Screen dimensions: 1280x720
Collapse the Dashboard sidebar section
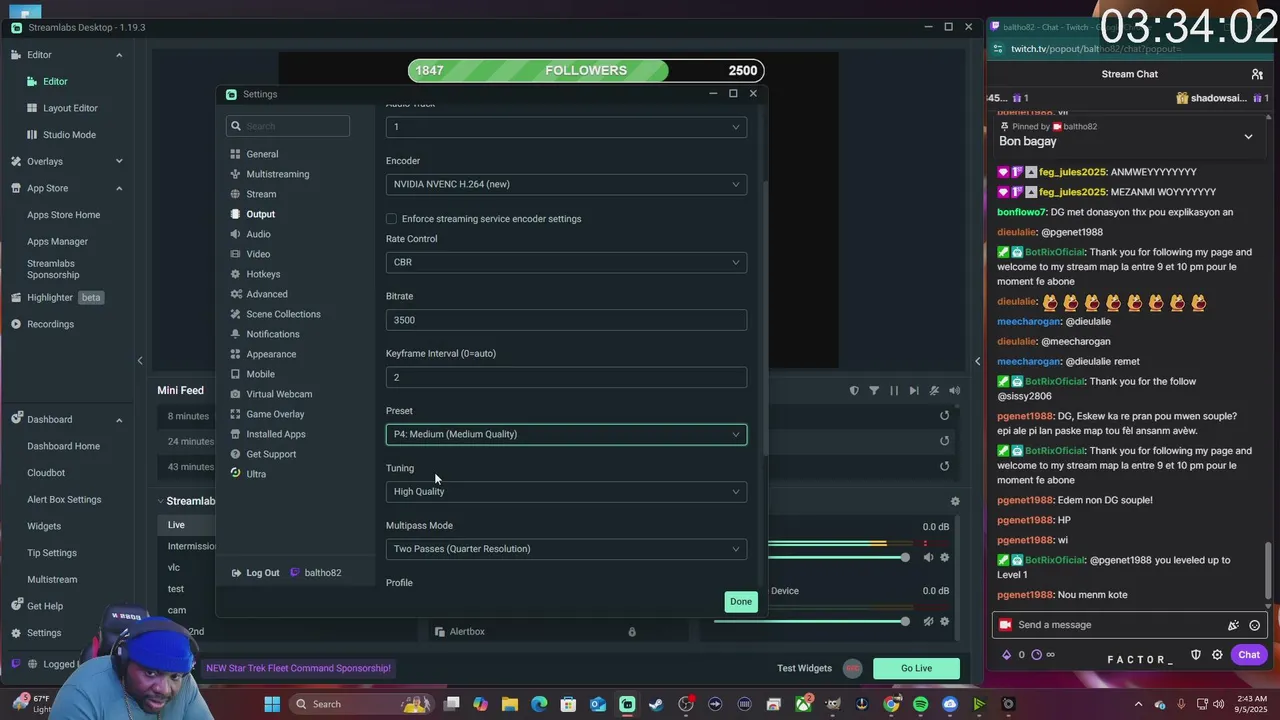coord(119,419)
